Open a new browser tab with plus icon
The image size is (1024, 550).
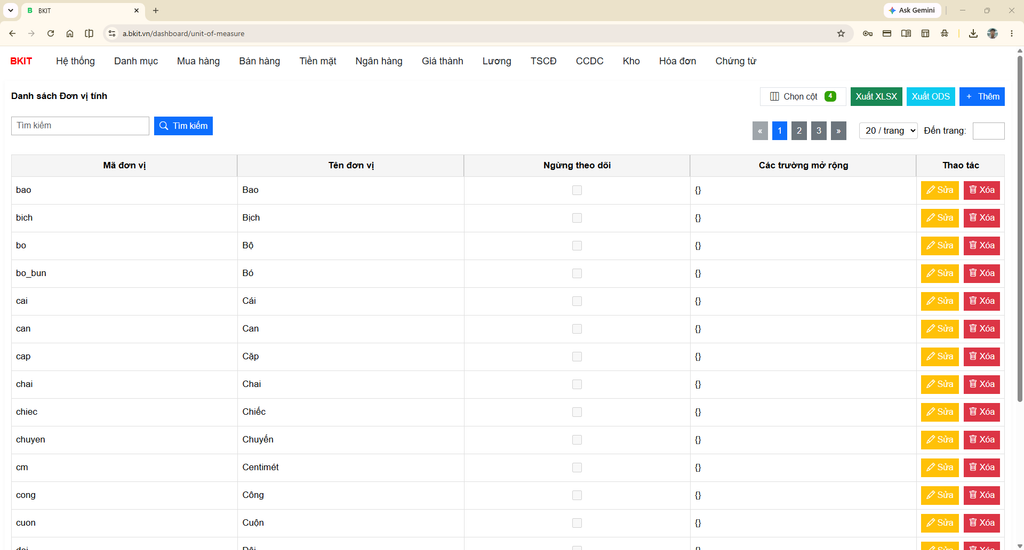[155, 10]
